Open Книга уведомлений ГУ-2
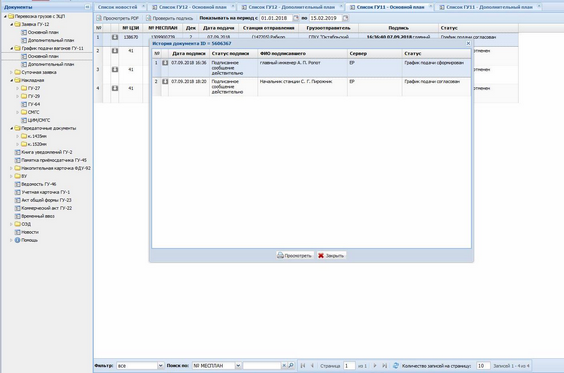 pos(43,152)
